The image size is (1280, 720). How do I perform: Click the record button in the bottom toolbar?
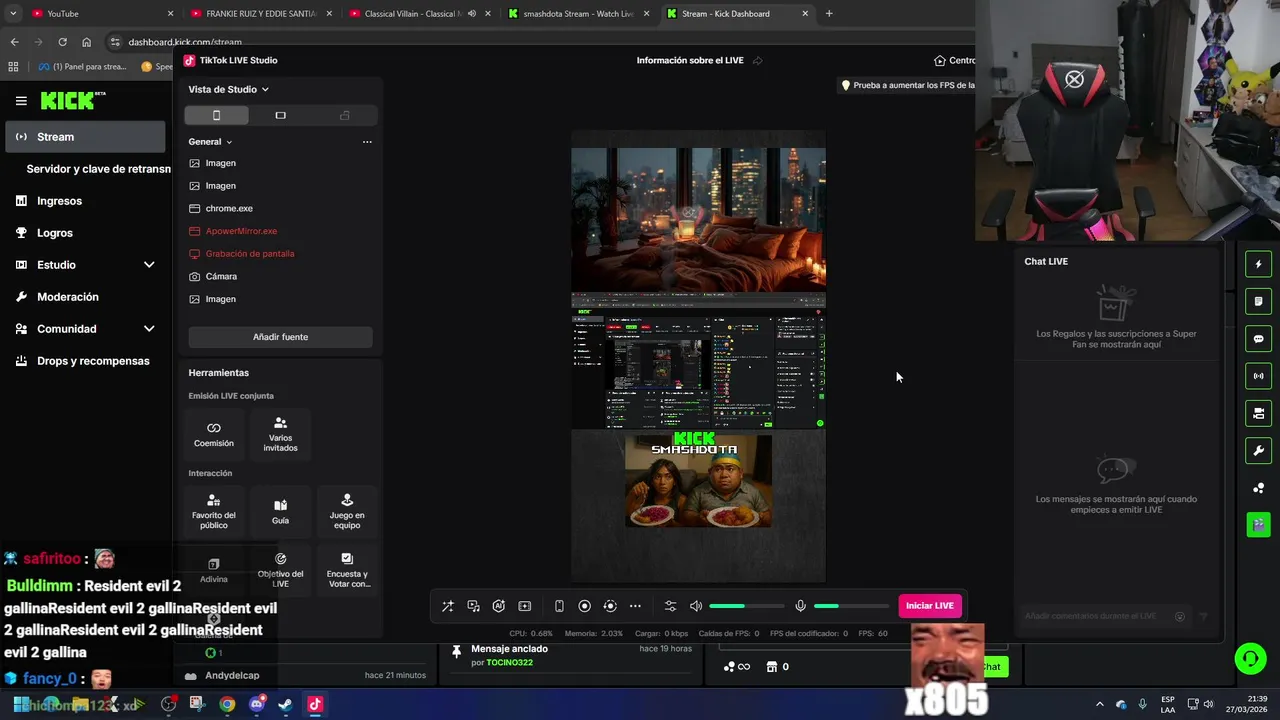coord(585,606)
